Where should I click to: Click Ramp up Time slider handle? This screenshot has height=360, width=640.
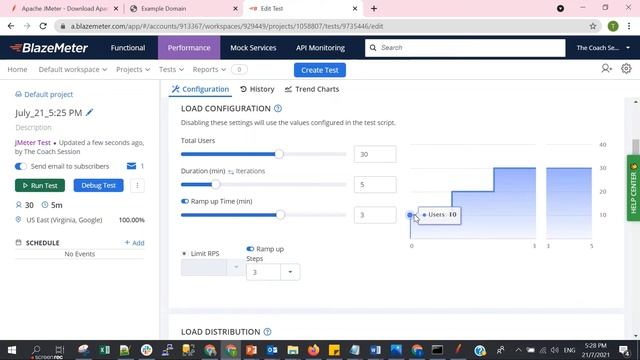tap(280, 215)
